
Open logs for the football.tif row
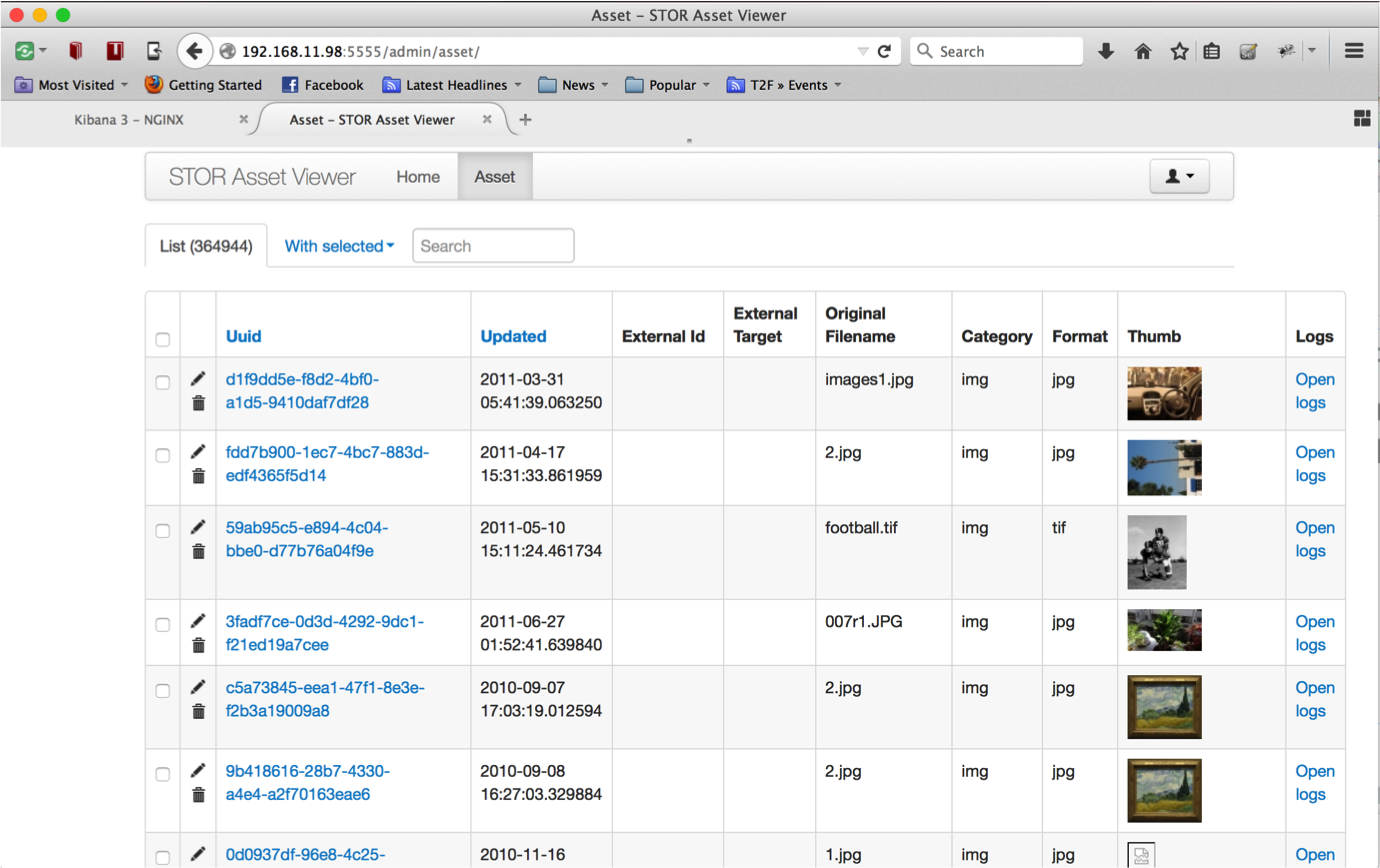1315,539
